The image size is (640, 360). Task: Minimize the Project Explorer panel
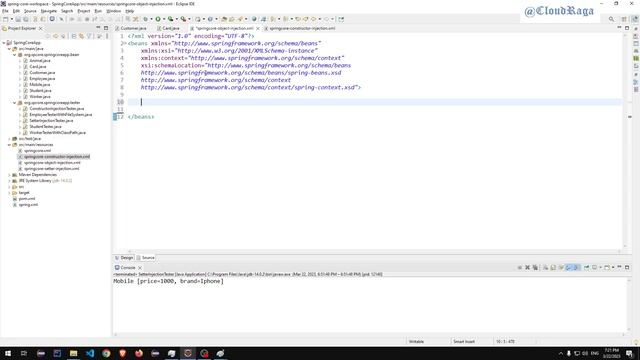pos(98,28)
